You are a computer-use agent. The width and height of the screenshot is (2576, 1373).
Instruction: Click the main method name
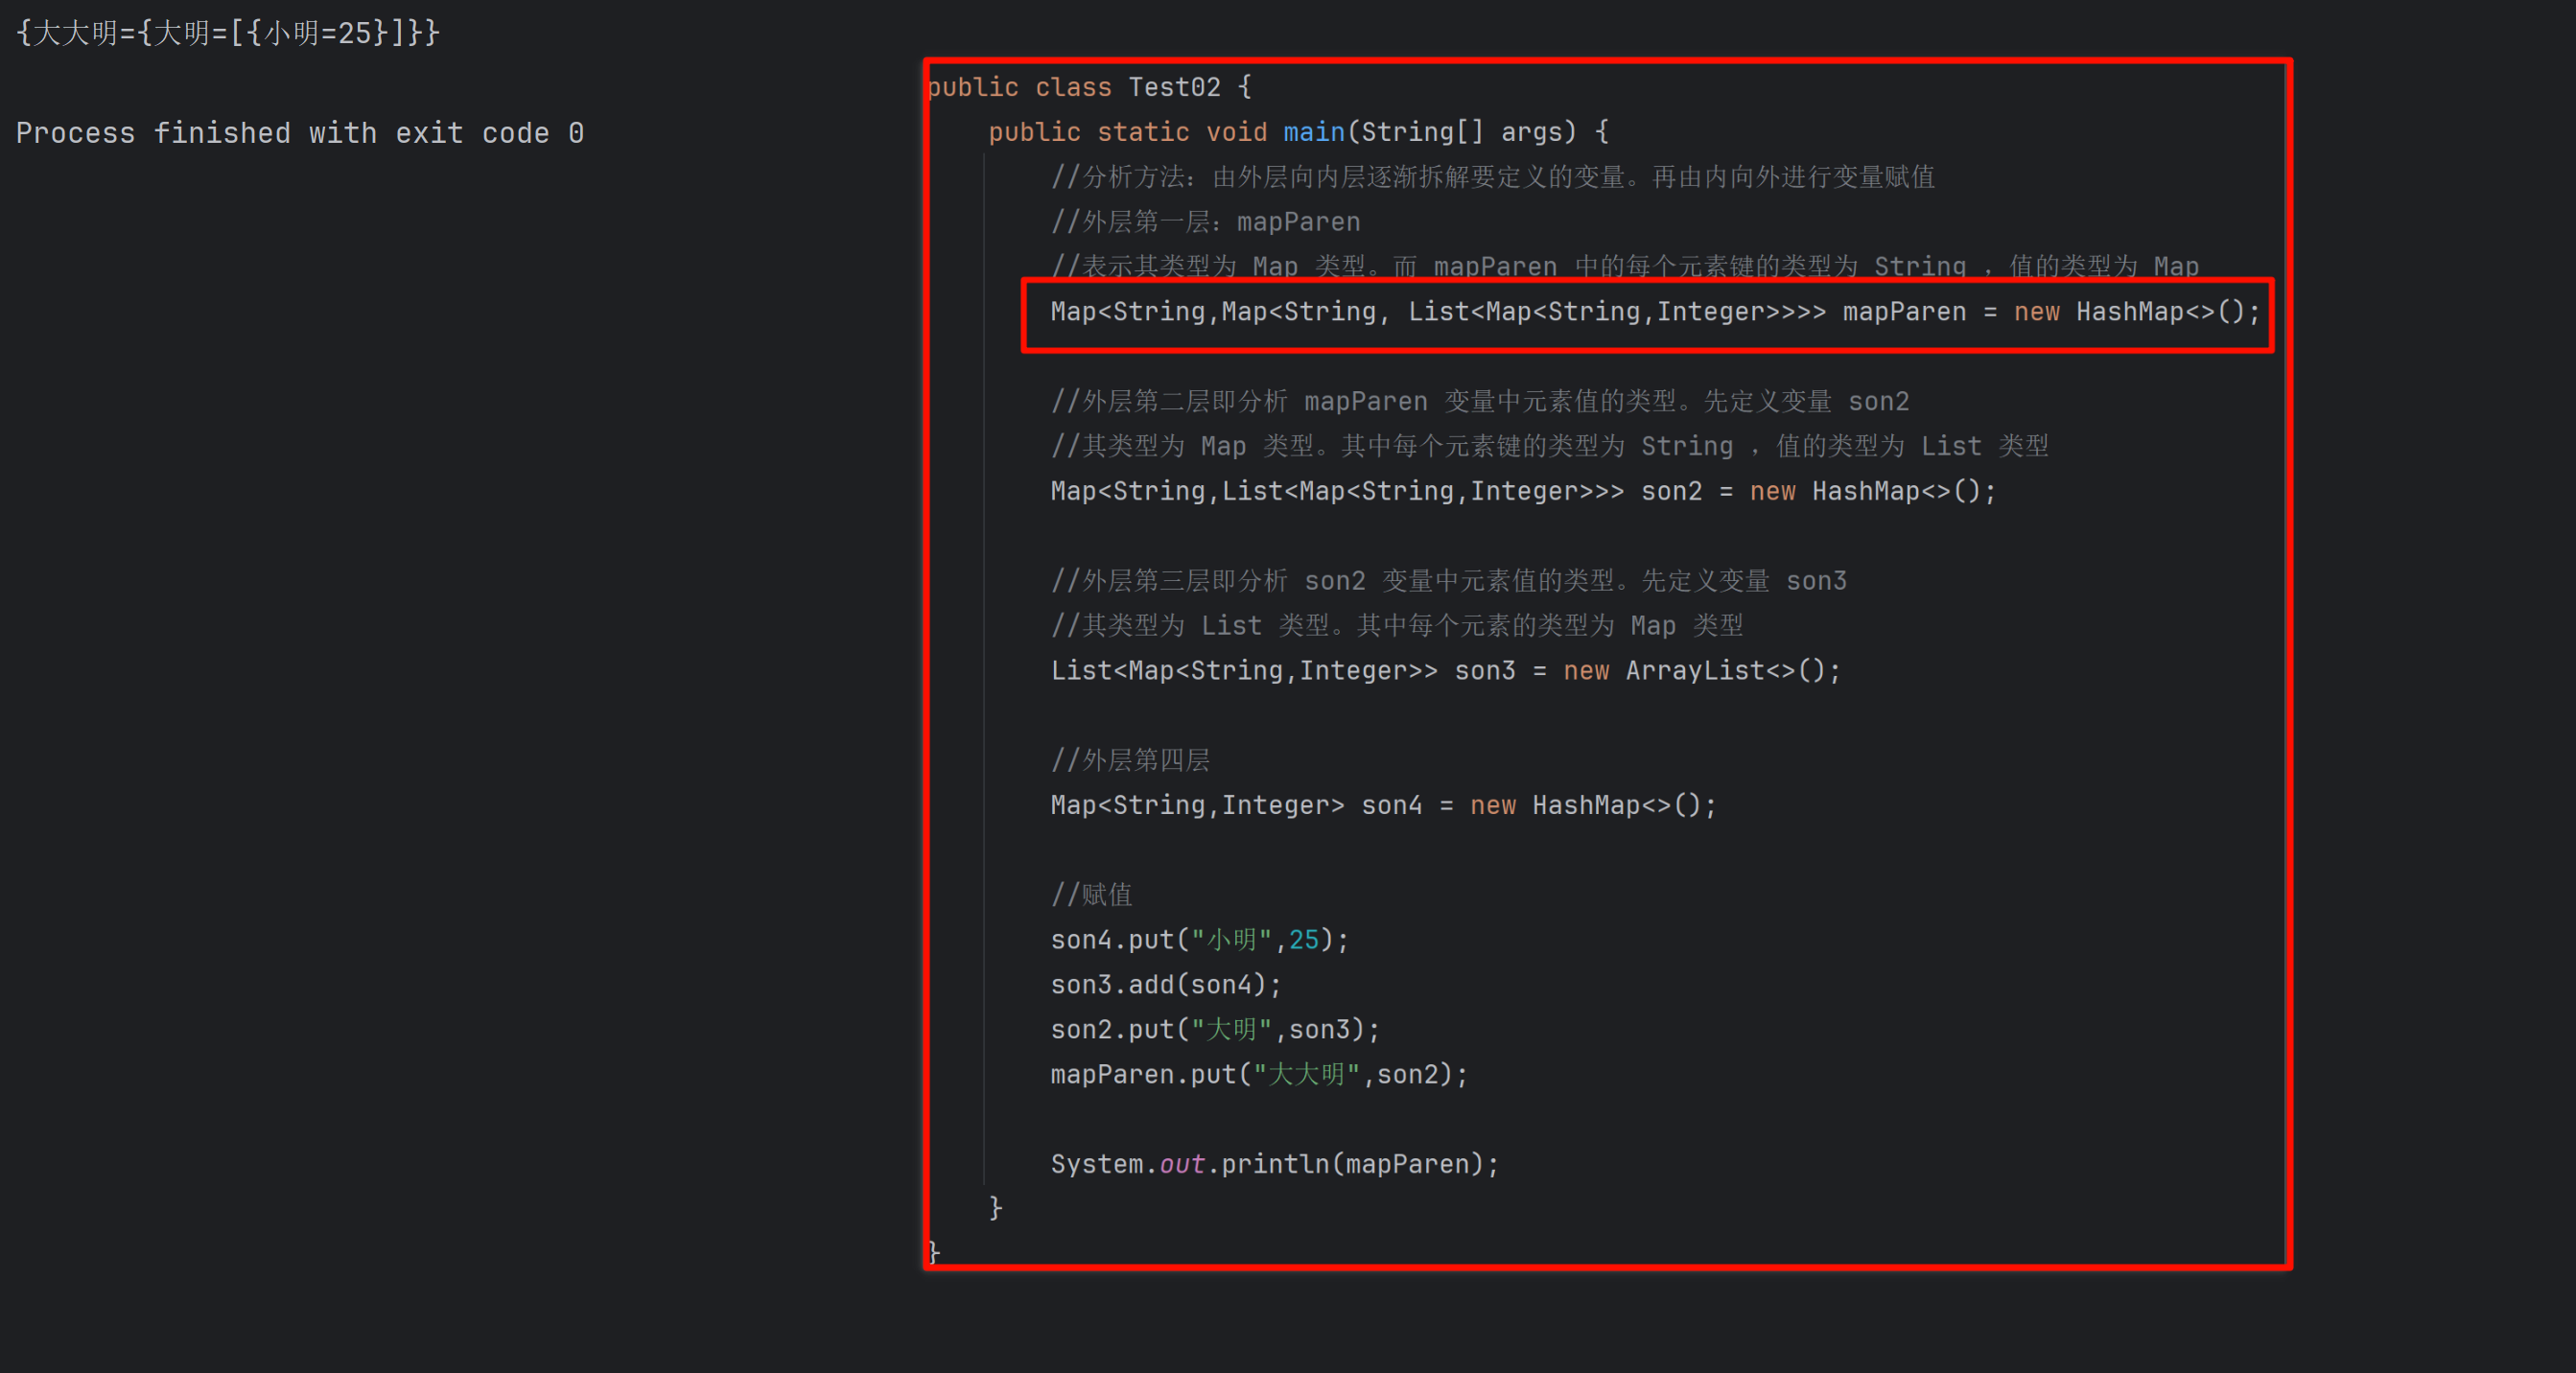pyautogui.click(x=1313, y=131)
